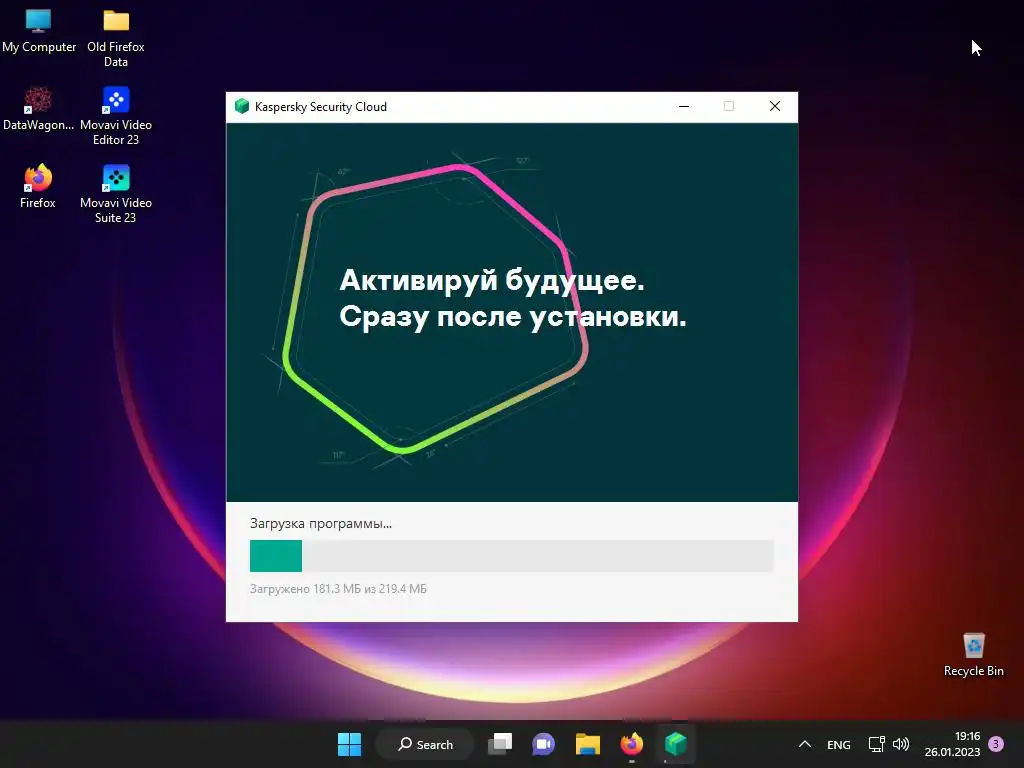Click the download progress bar
The width and height of the screenshot is (1024, 768).
click(x=511, y=556)
